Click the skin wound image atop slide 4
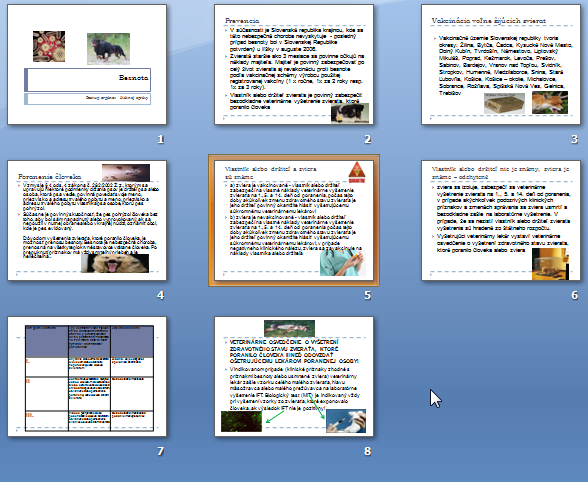The height and width of the screenshot is (482, 588). point(126,173)
